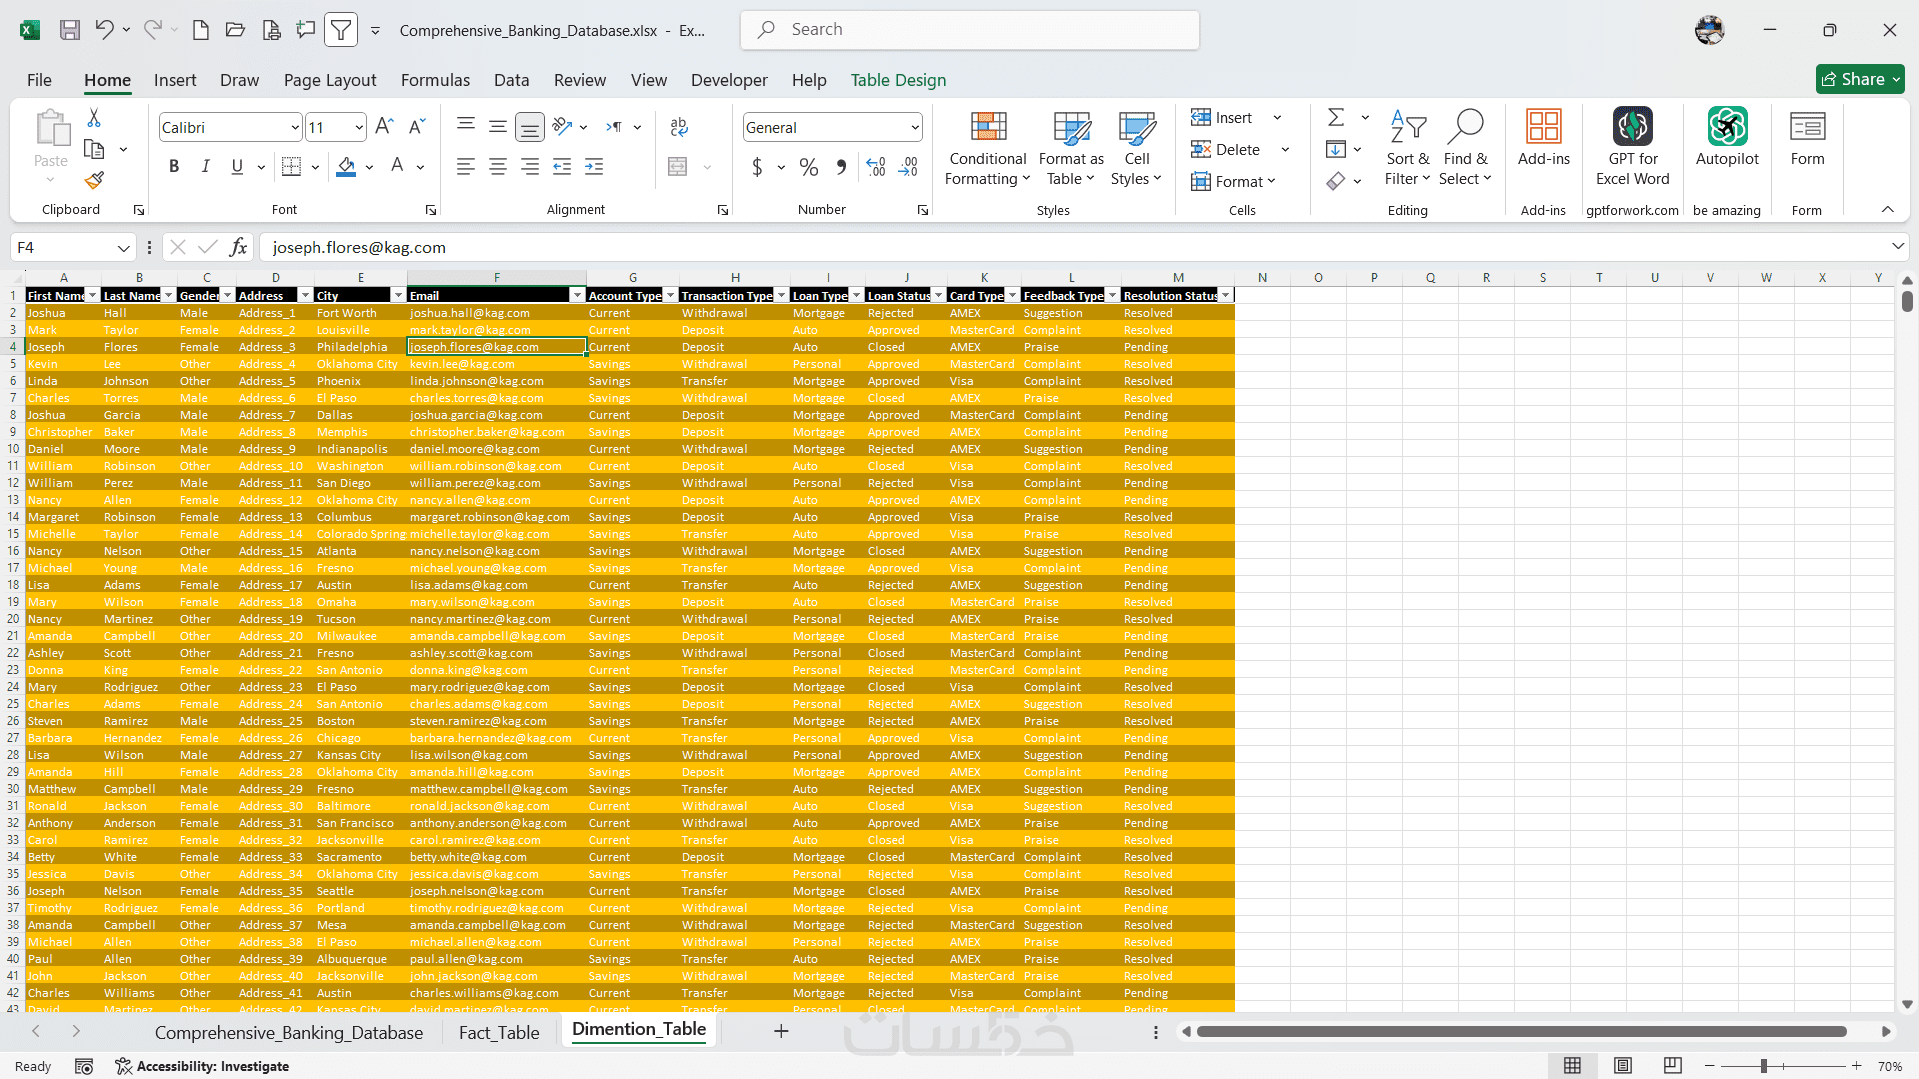Switch to the Fact_Table sheet

pos(499,1033)
